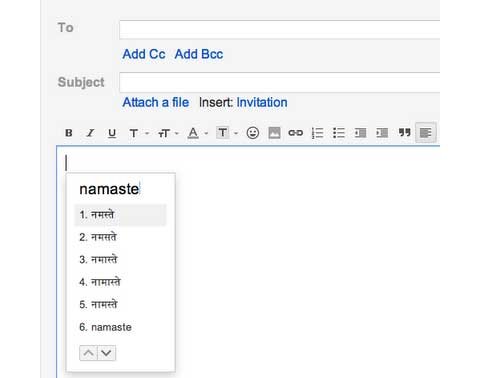Create a bulleted list

339,133
